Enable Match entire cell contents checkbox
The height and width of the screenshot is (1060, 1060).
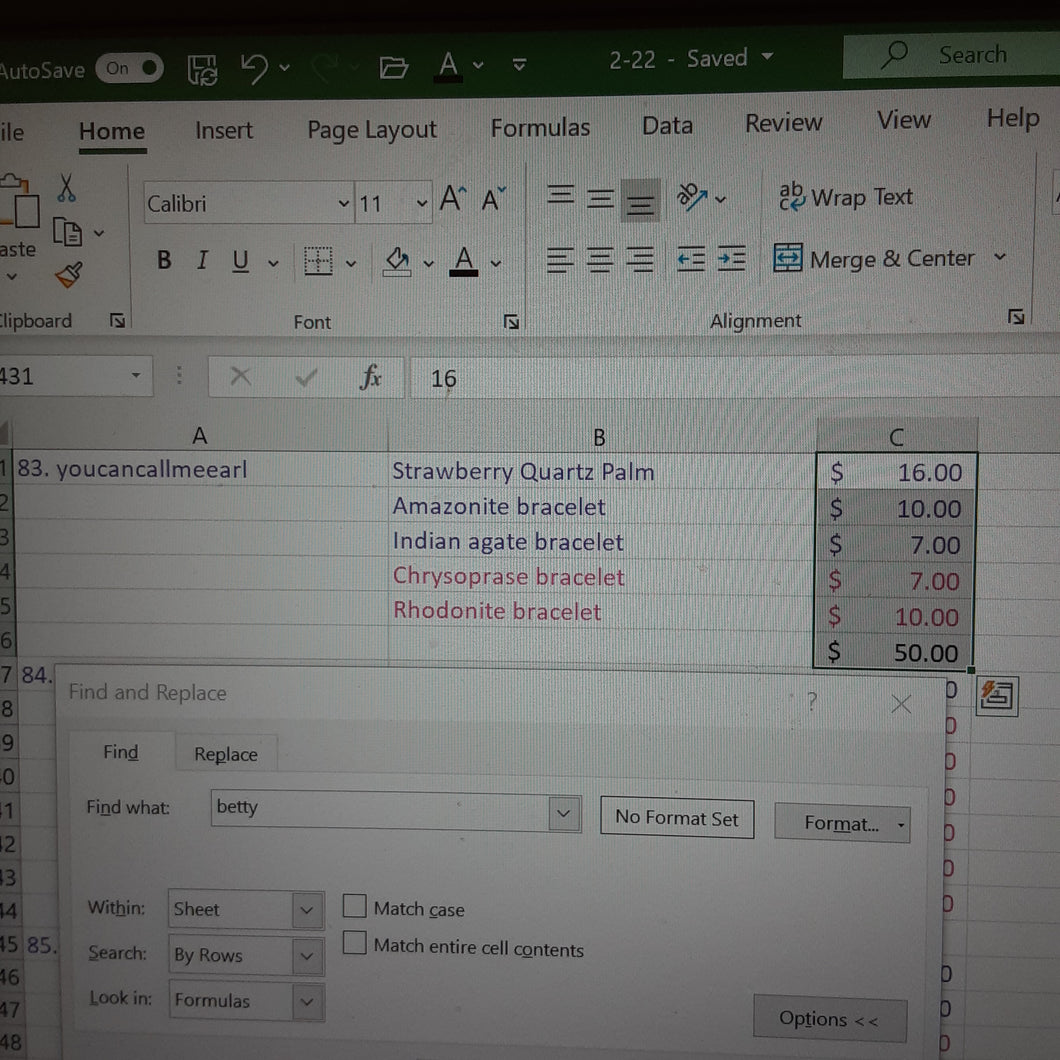tap(354, 942)
